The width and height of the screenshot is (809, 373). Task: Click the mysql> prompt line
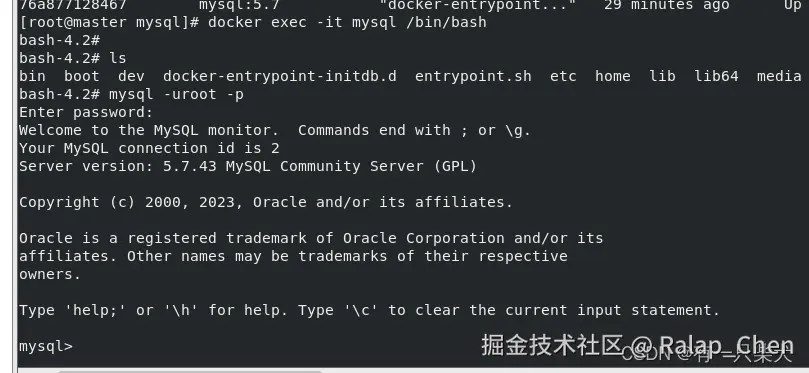point(46,347)
